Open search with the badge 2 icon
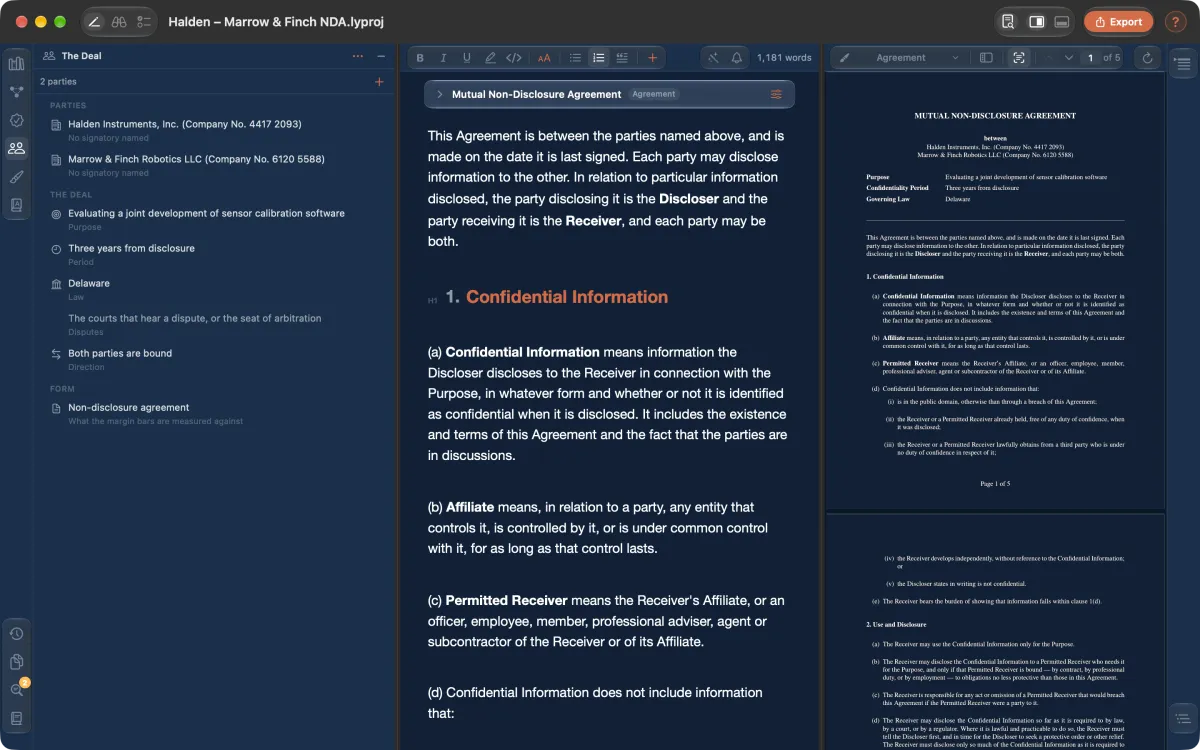Viewport: 1200px width, 750px height. 17,689
